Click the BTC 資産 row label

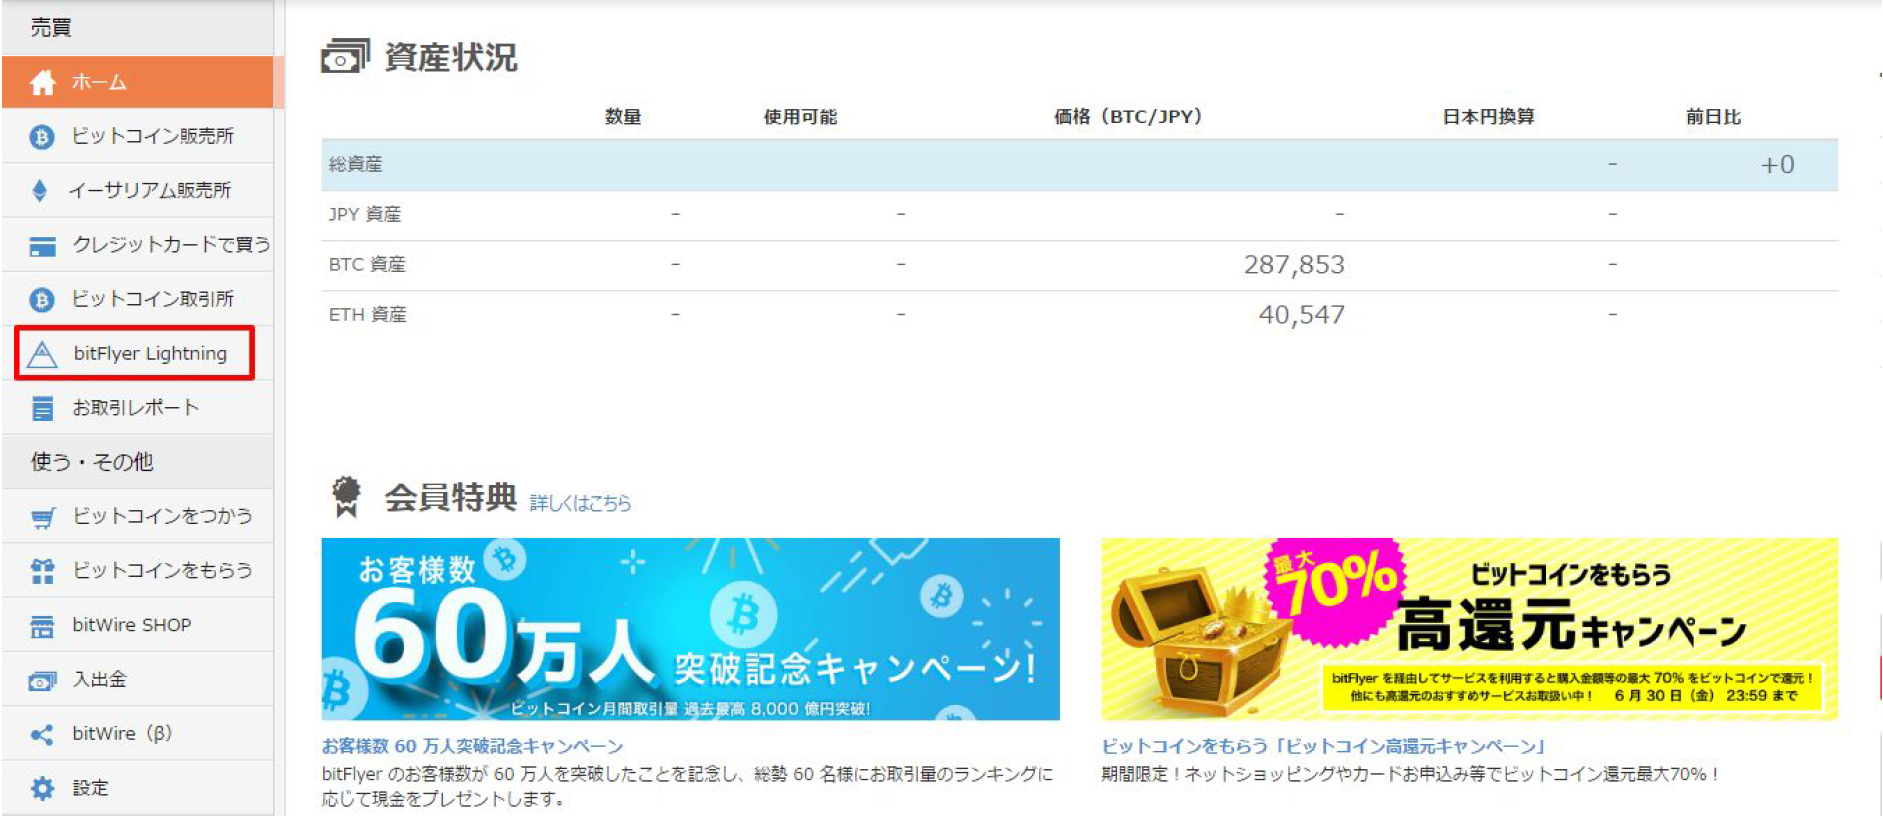click(x=367, y=264)
